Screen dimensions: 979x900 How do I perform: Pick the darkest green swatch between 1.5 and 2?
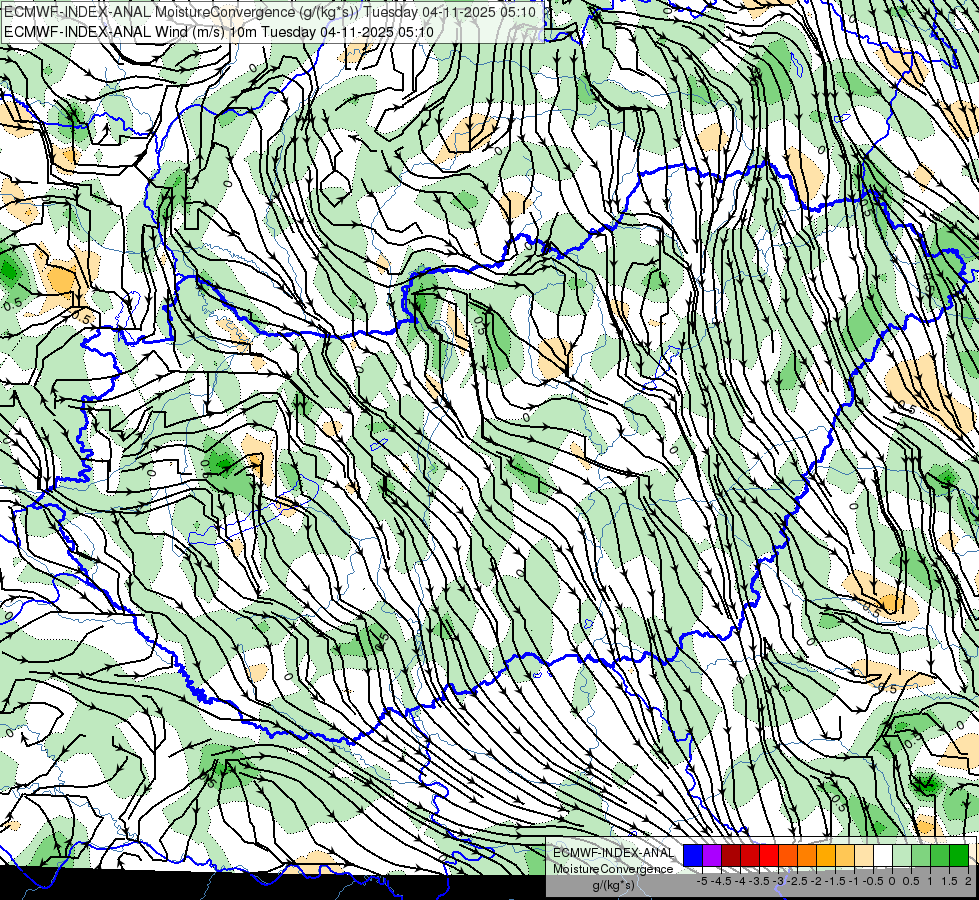959,855
